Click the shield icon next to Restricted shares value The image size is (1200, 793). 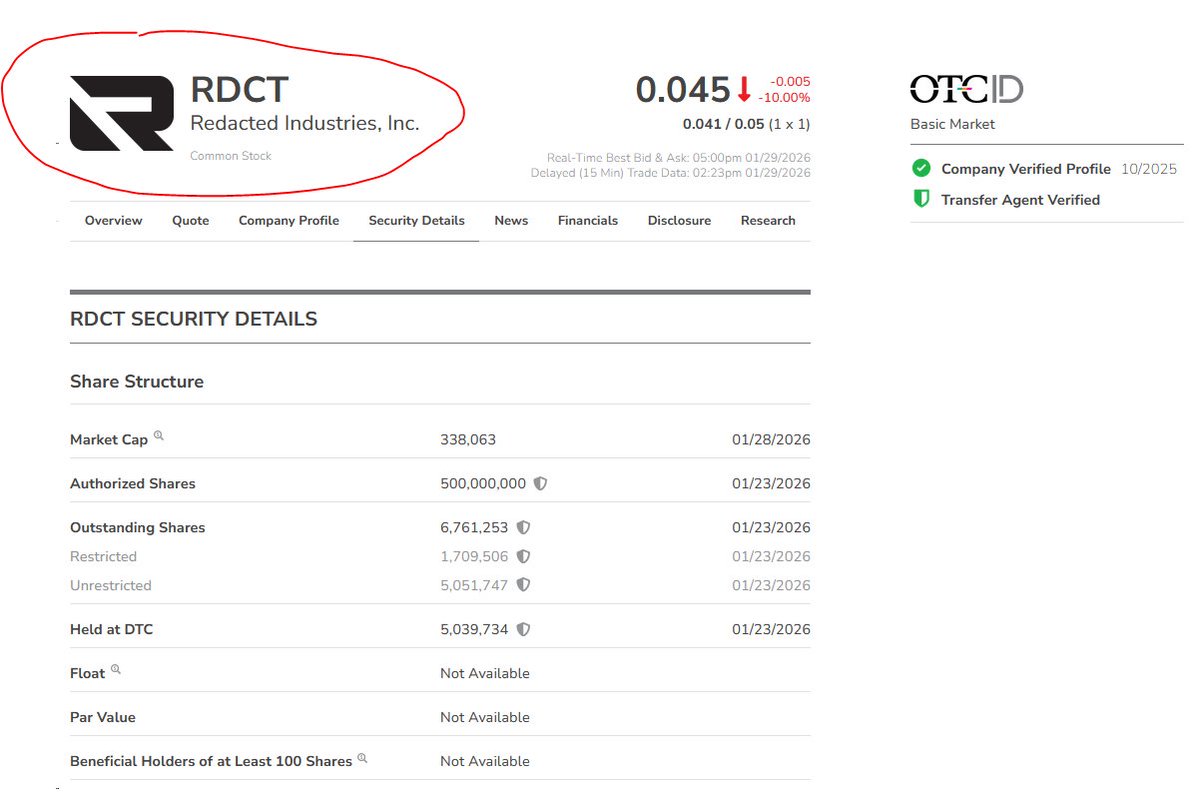tap(523, 556)
